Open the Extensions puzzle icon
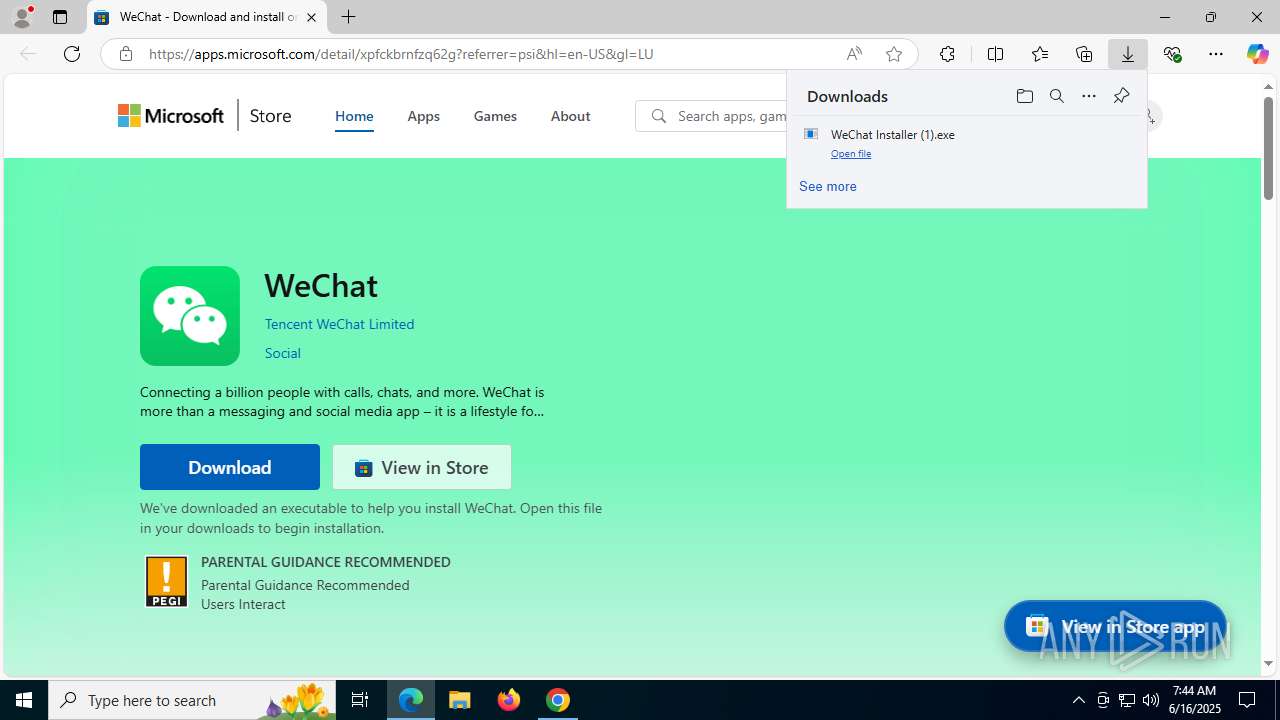The image size is (1280, 720). click(947, 54)
